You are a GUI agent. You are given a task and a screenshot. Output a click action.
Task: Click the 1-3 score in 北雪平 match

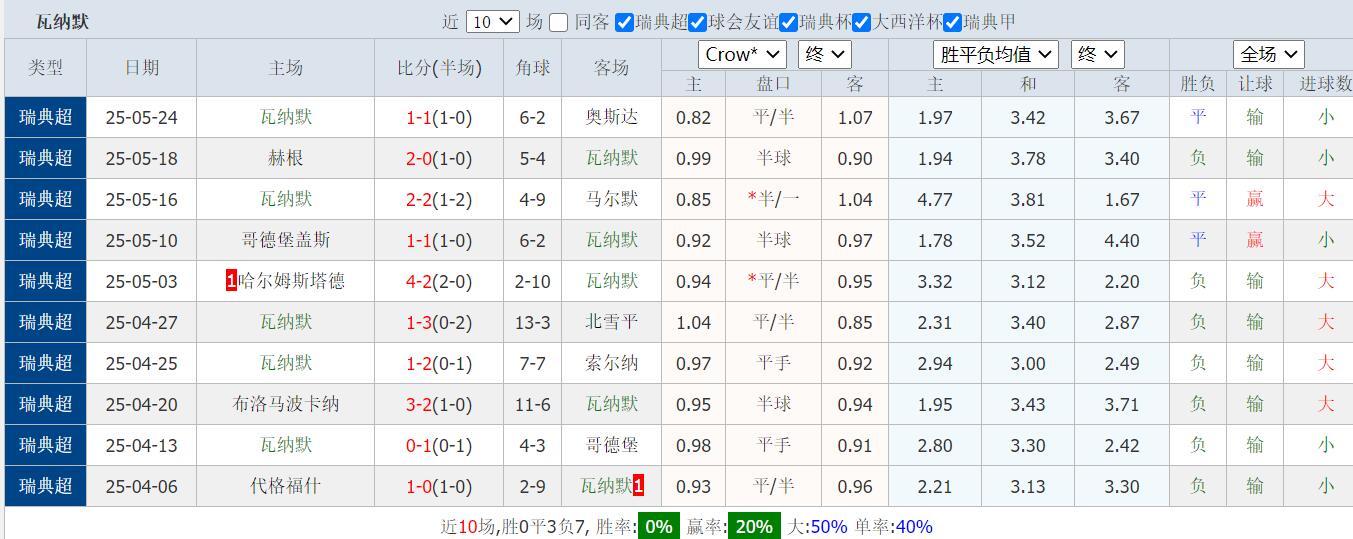pos(418,322)
